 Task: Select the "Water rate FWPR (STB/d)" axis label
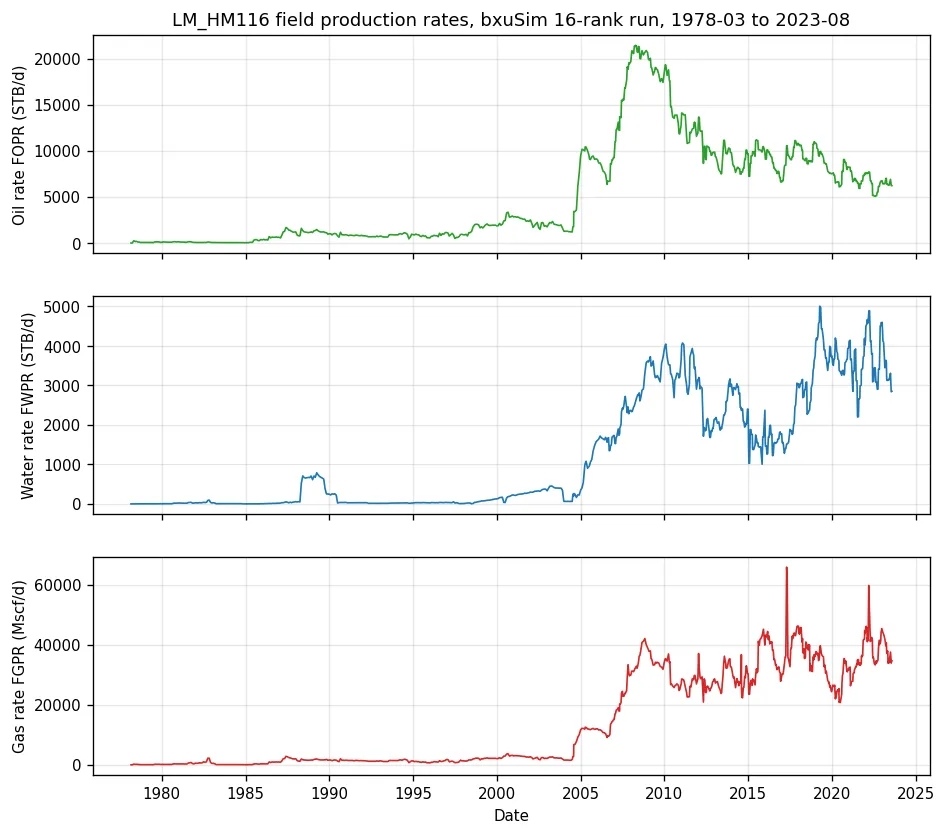27,405
